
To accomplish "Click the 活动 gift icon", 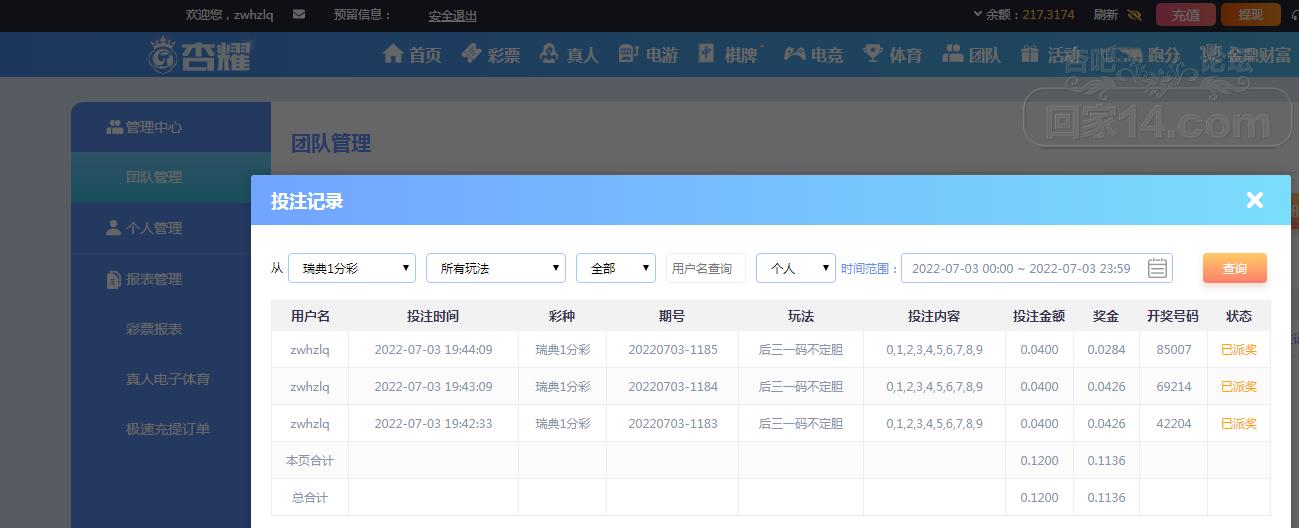I will (x=1030, y=54).
